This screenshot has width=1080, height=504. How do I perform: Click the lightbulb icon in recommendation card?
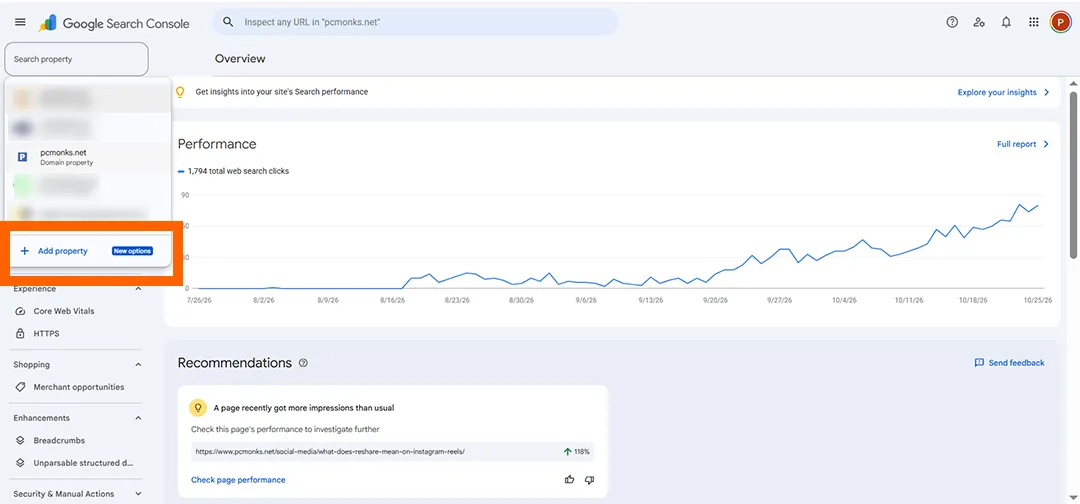pyautogui.click(x=198, y=408)
